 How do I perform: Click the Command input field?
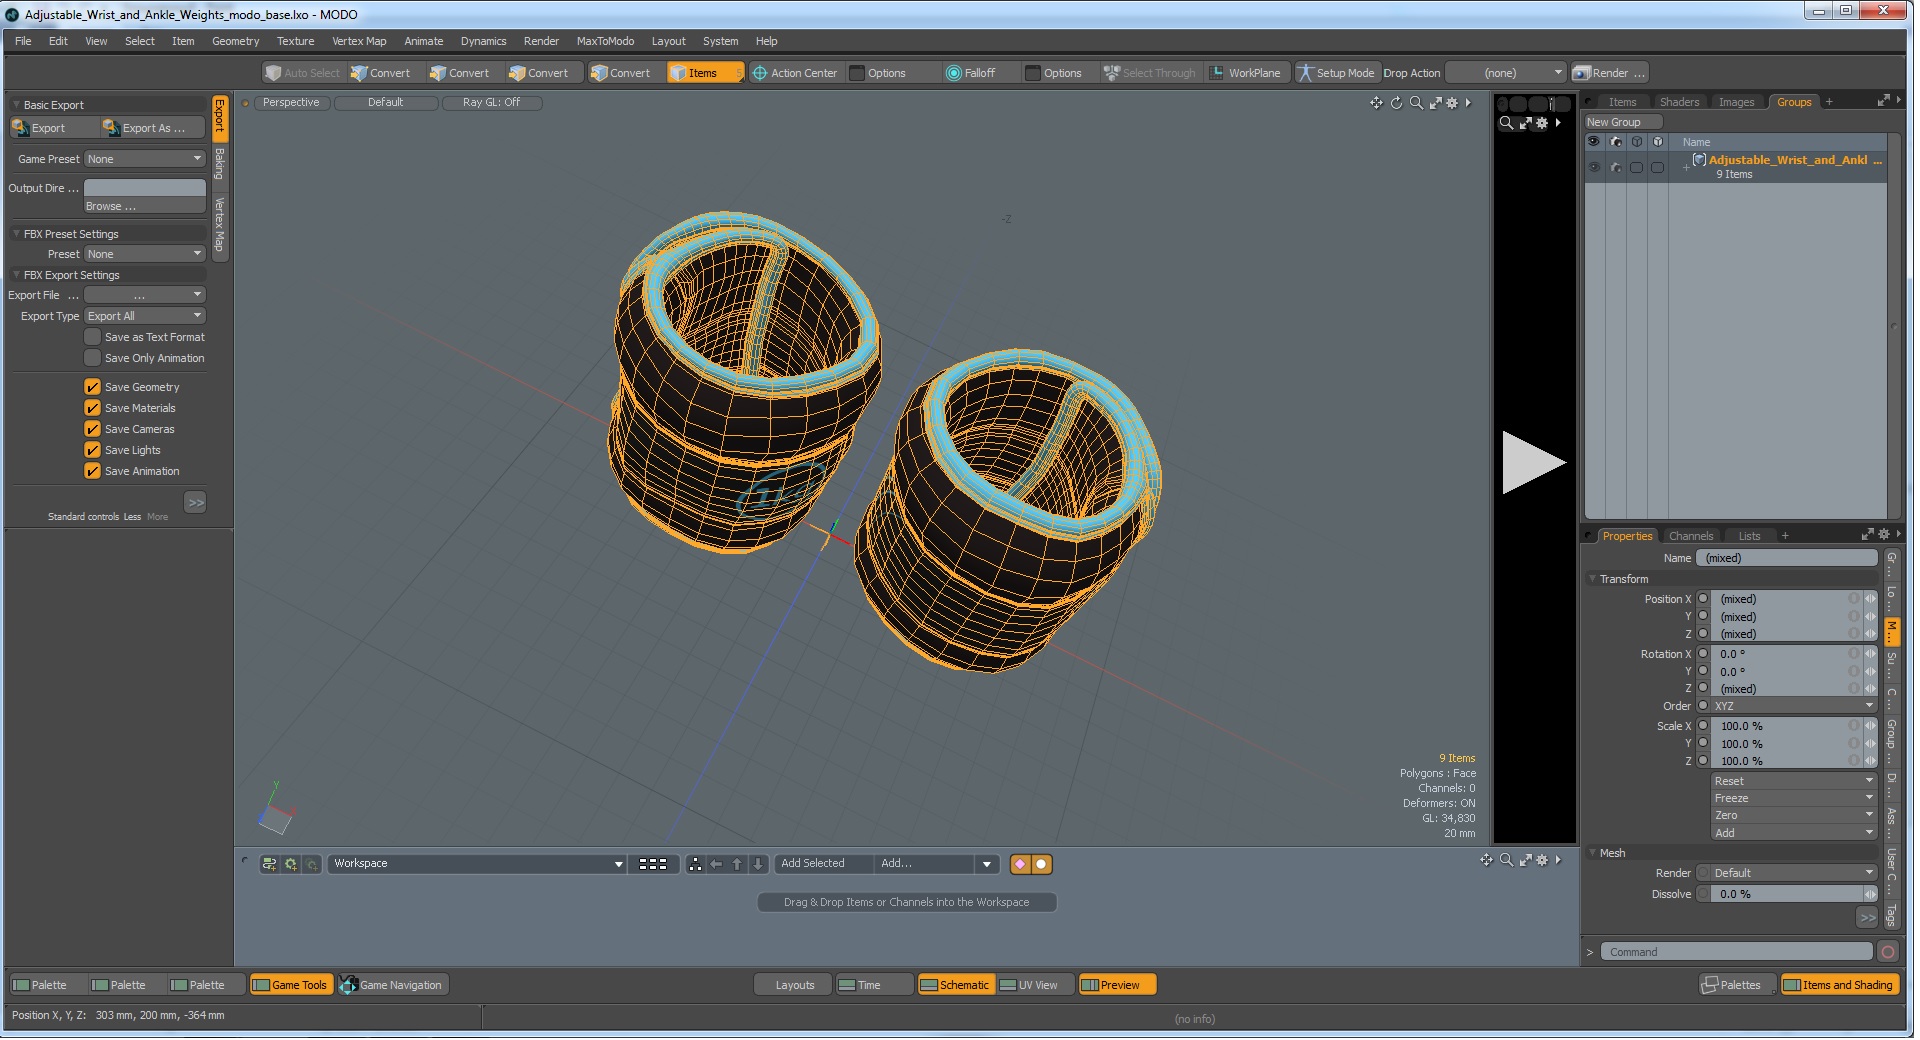(1737, 952)
